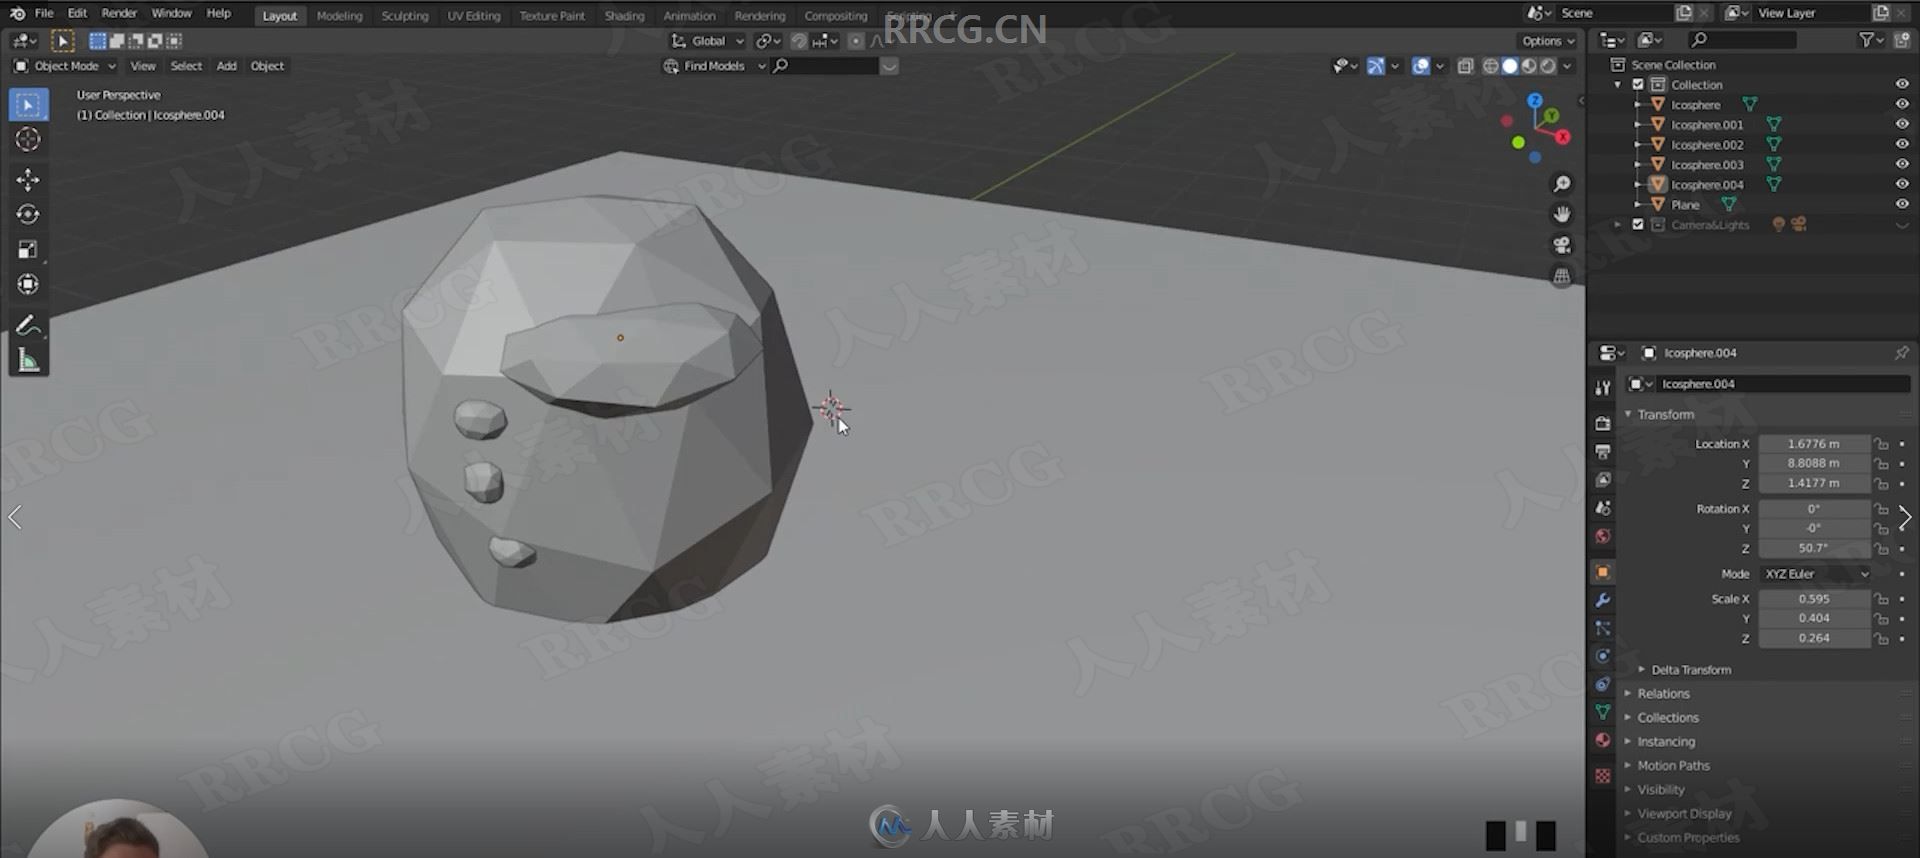Screen dimensions: 1920x858
Task: Open the viewport Options dropdown
Action: click(1548, 41)
